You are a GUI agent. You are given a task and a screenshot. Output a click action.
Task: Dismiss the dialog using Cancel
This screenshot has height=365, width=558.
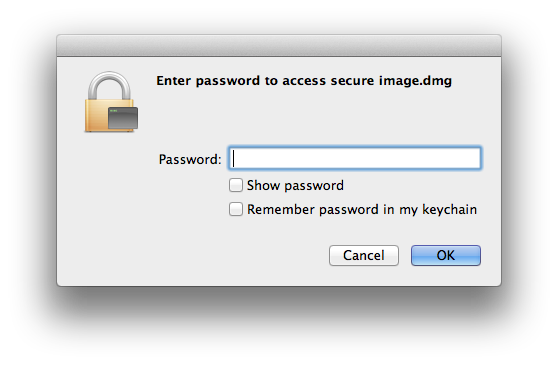[364, 255]
